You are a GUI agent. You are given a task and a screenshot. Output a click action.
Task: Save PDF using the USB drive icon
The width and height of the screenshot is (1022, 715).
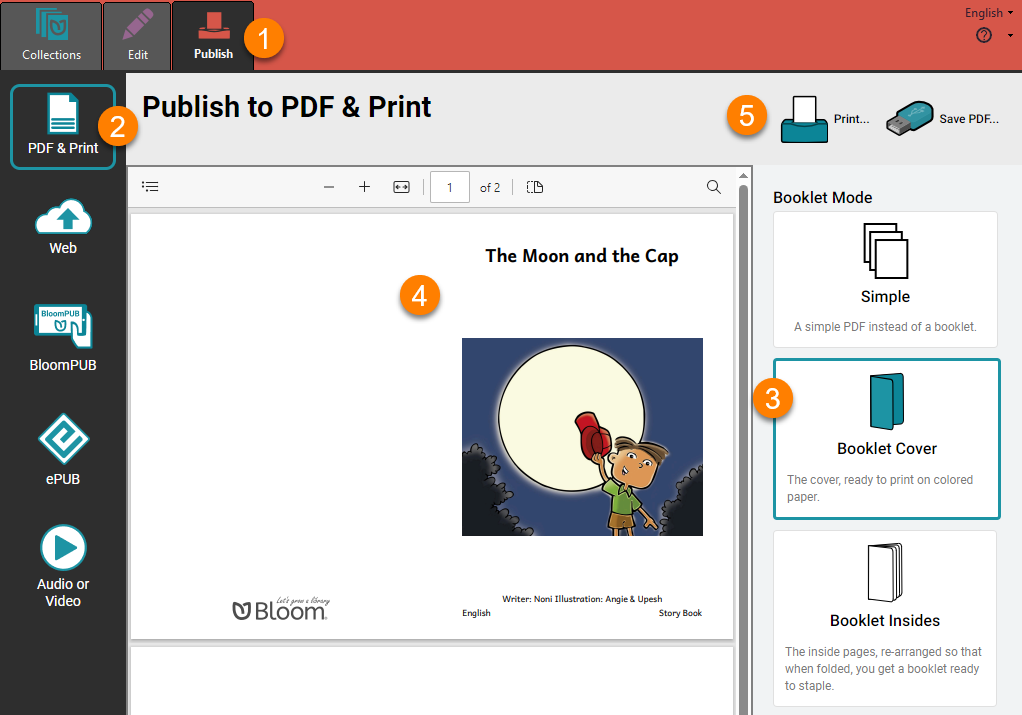coord(942,119)
